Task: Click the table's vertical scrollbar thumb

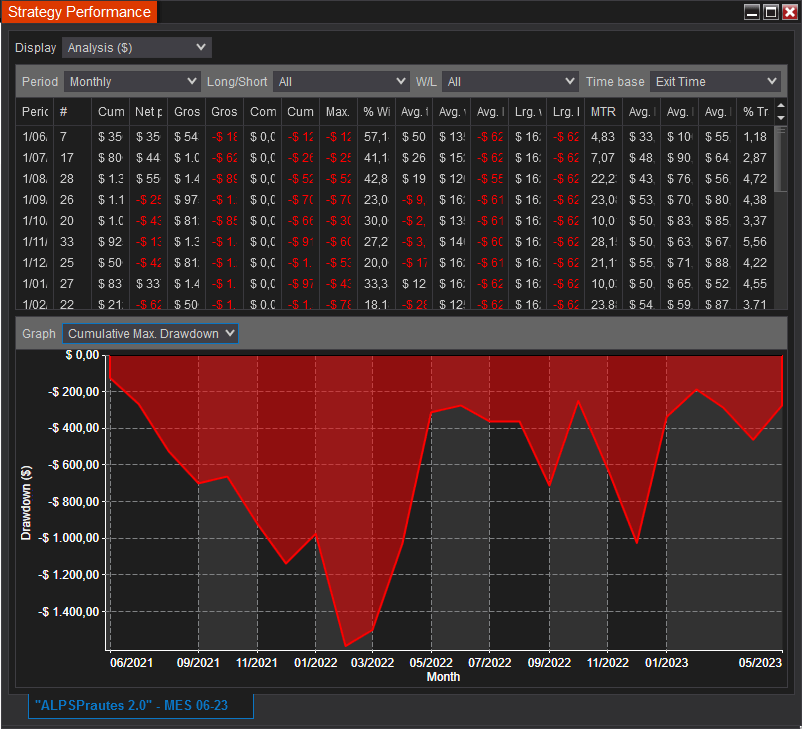Action: 781,159
